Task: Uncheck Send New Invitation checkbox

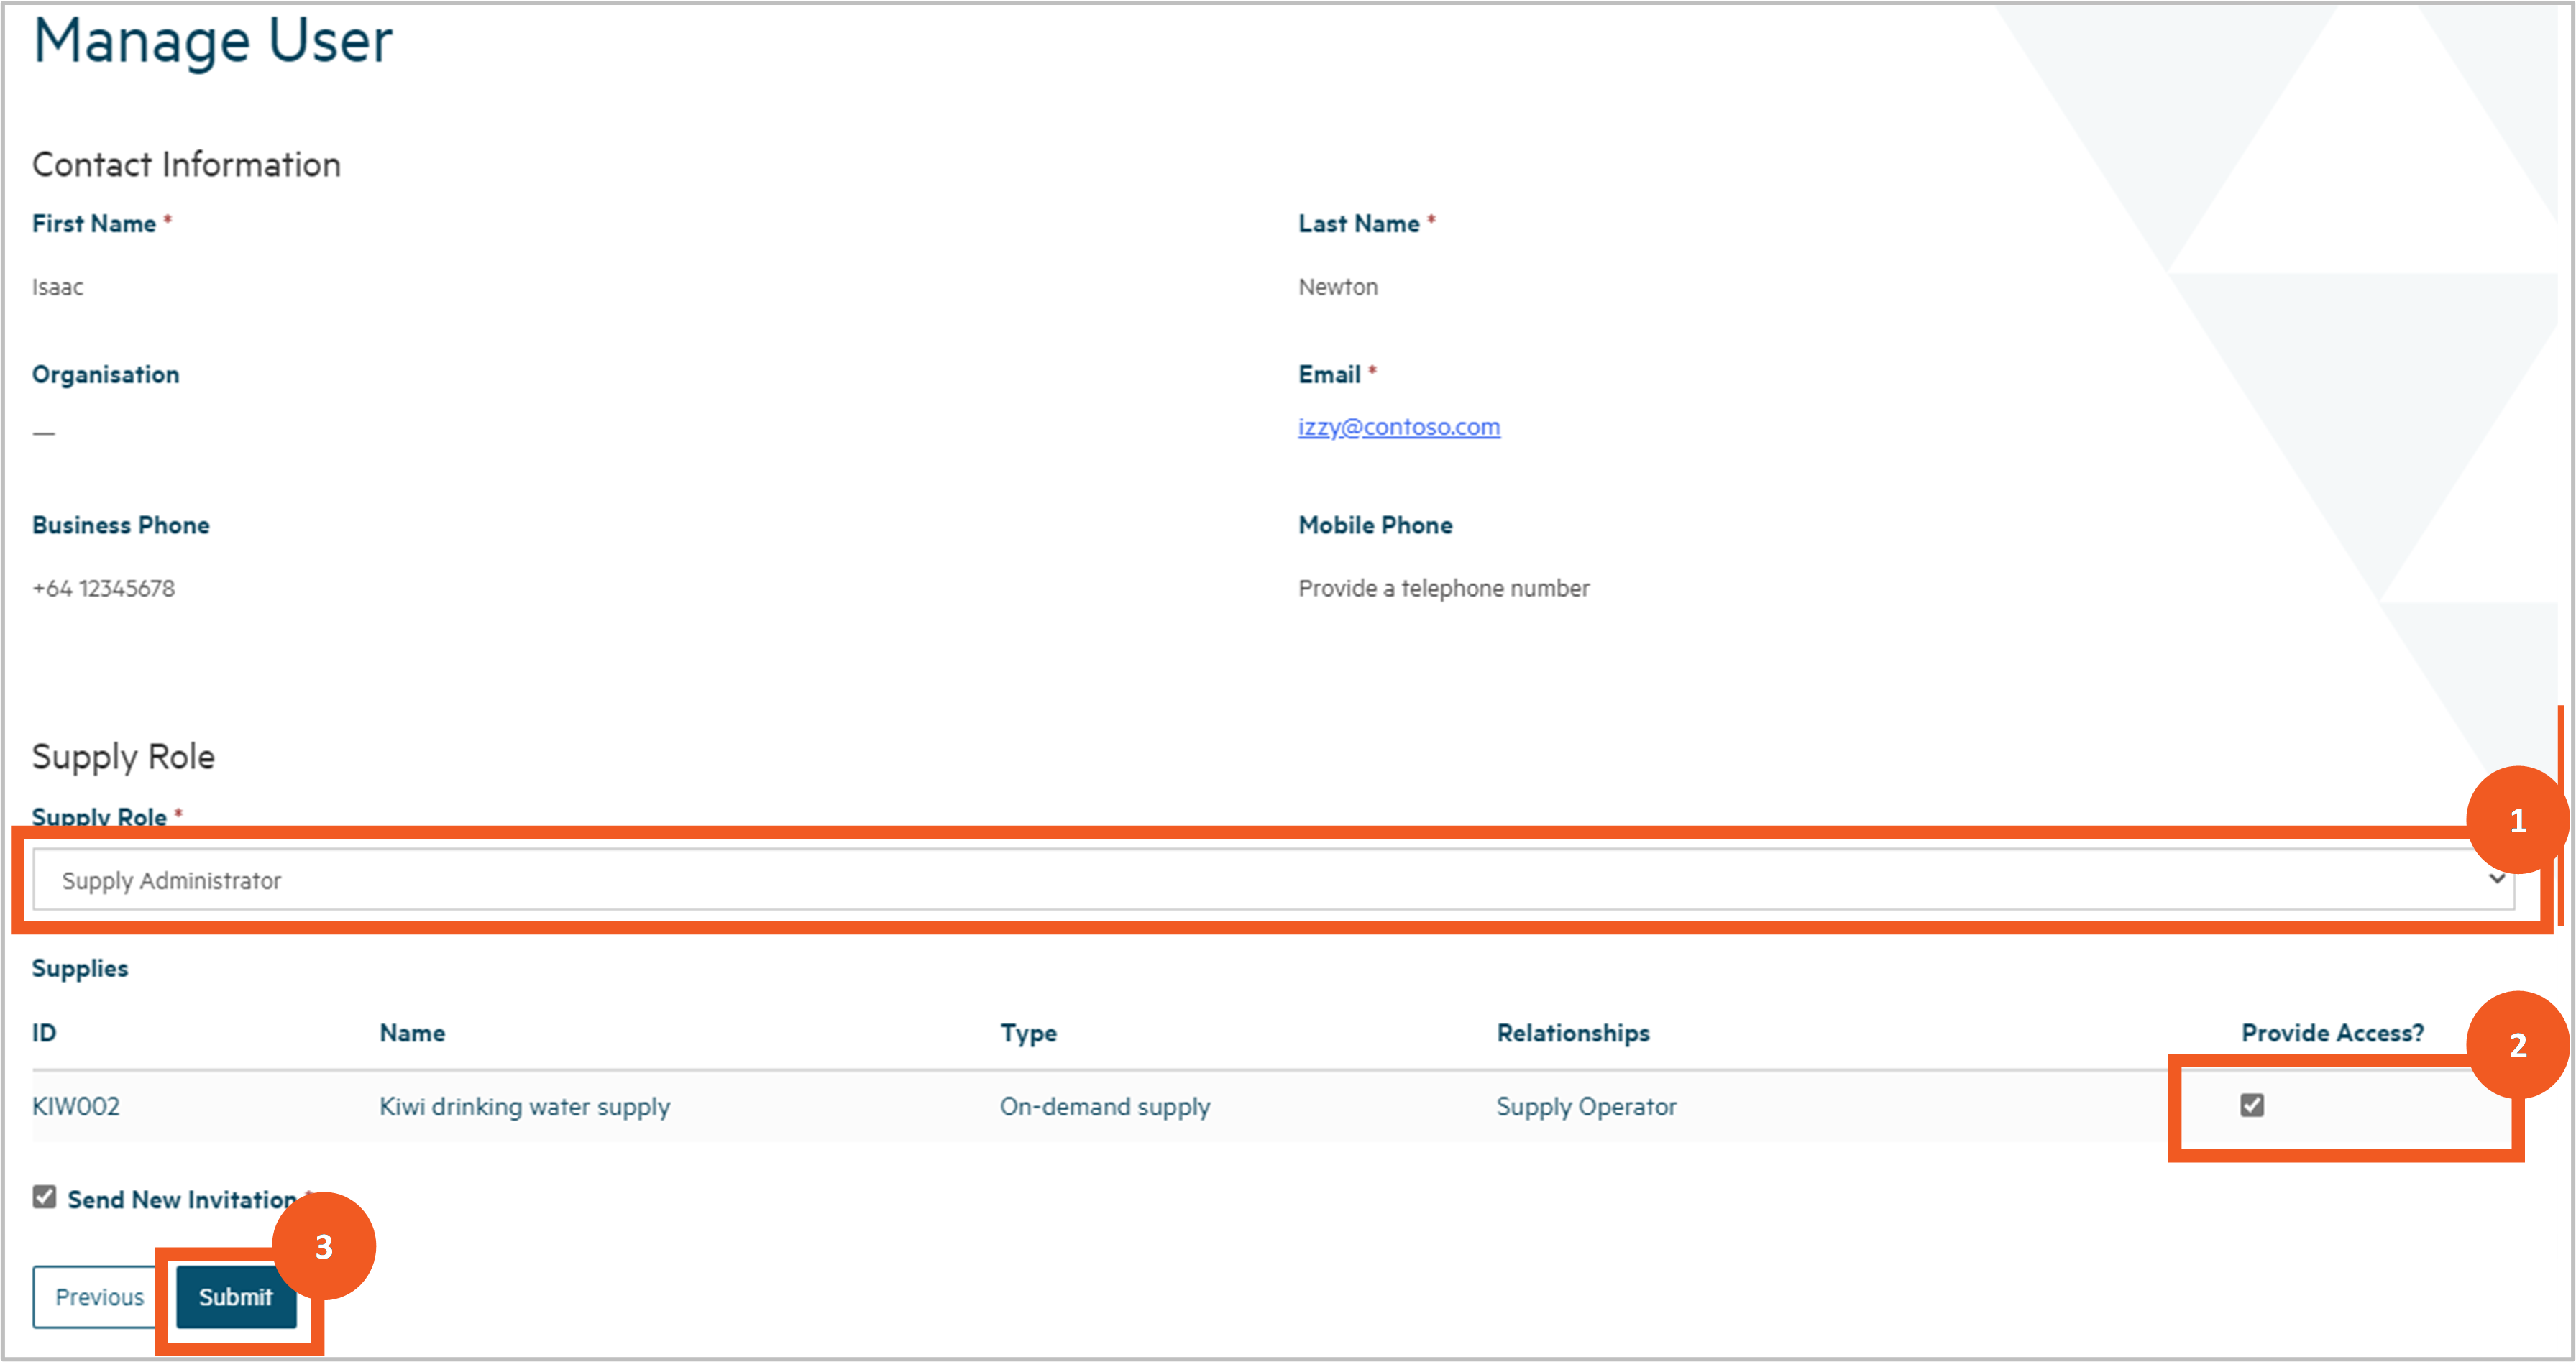Action: [x=44, y=1197]
